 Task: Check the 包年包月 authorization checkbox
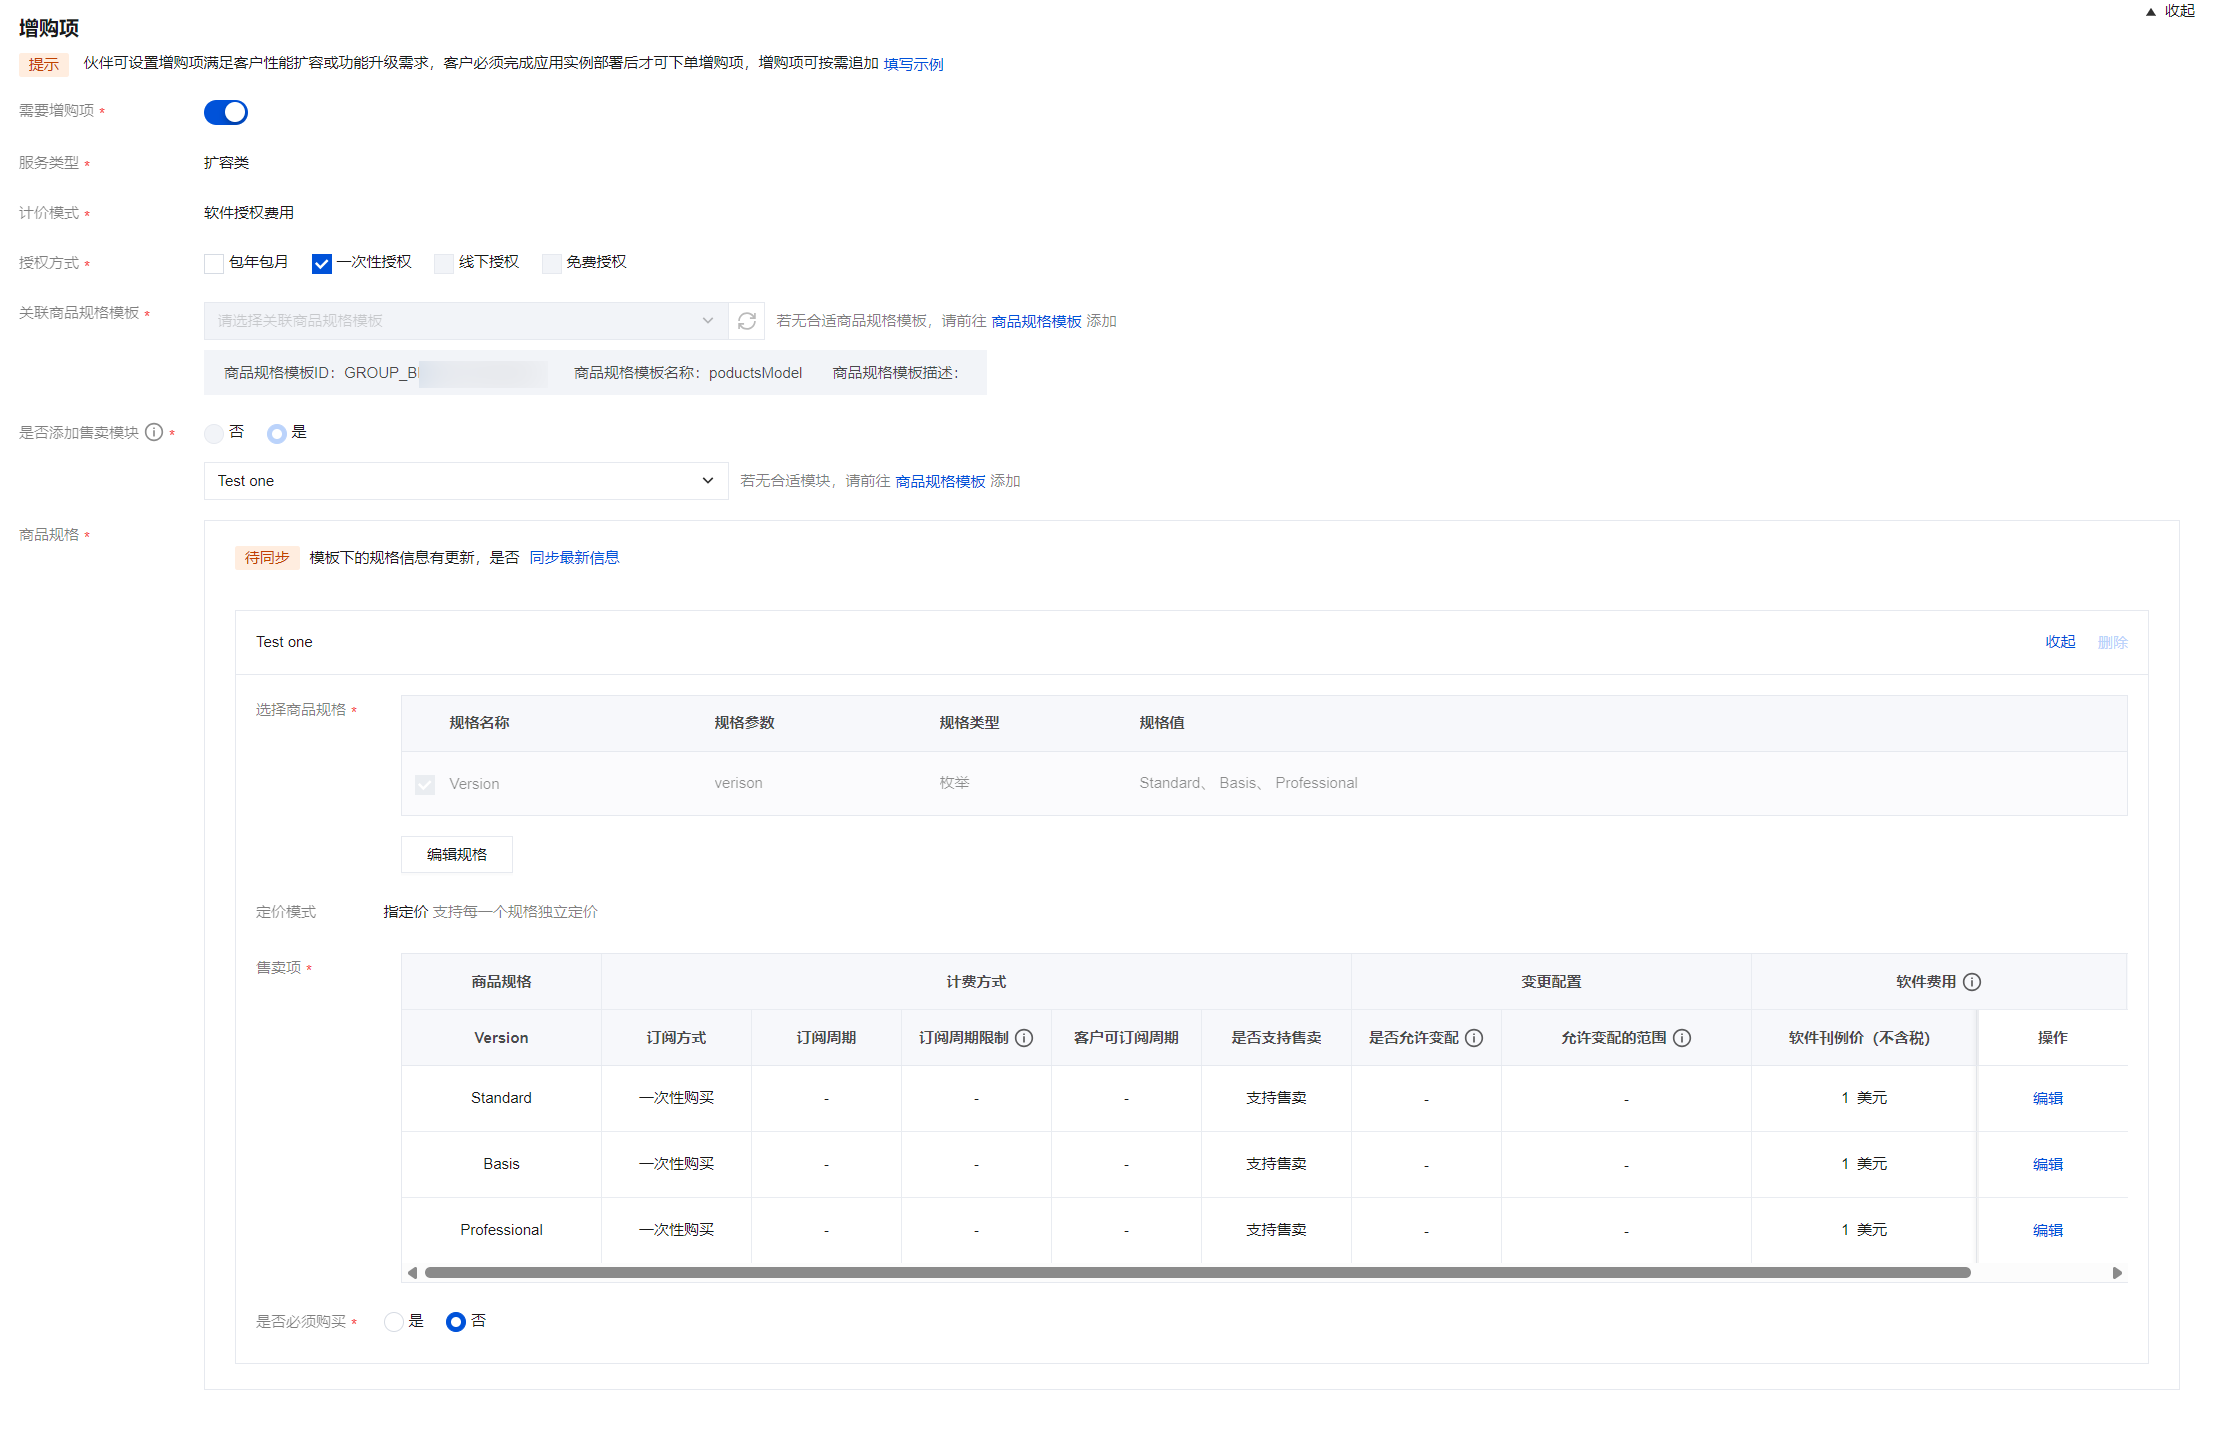point(214,263)
